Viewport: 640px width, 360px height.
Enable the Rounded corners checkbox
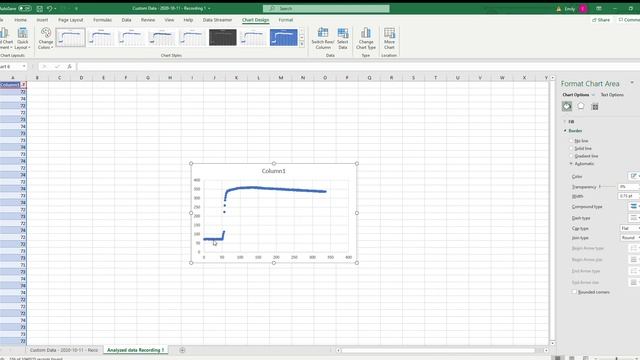point(574,292)
